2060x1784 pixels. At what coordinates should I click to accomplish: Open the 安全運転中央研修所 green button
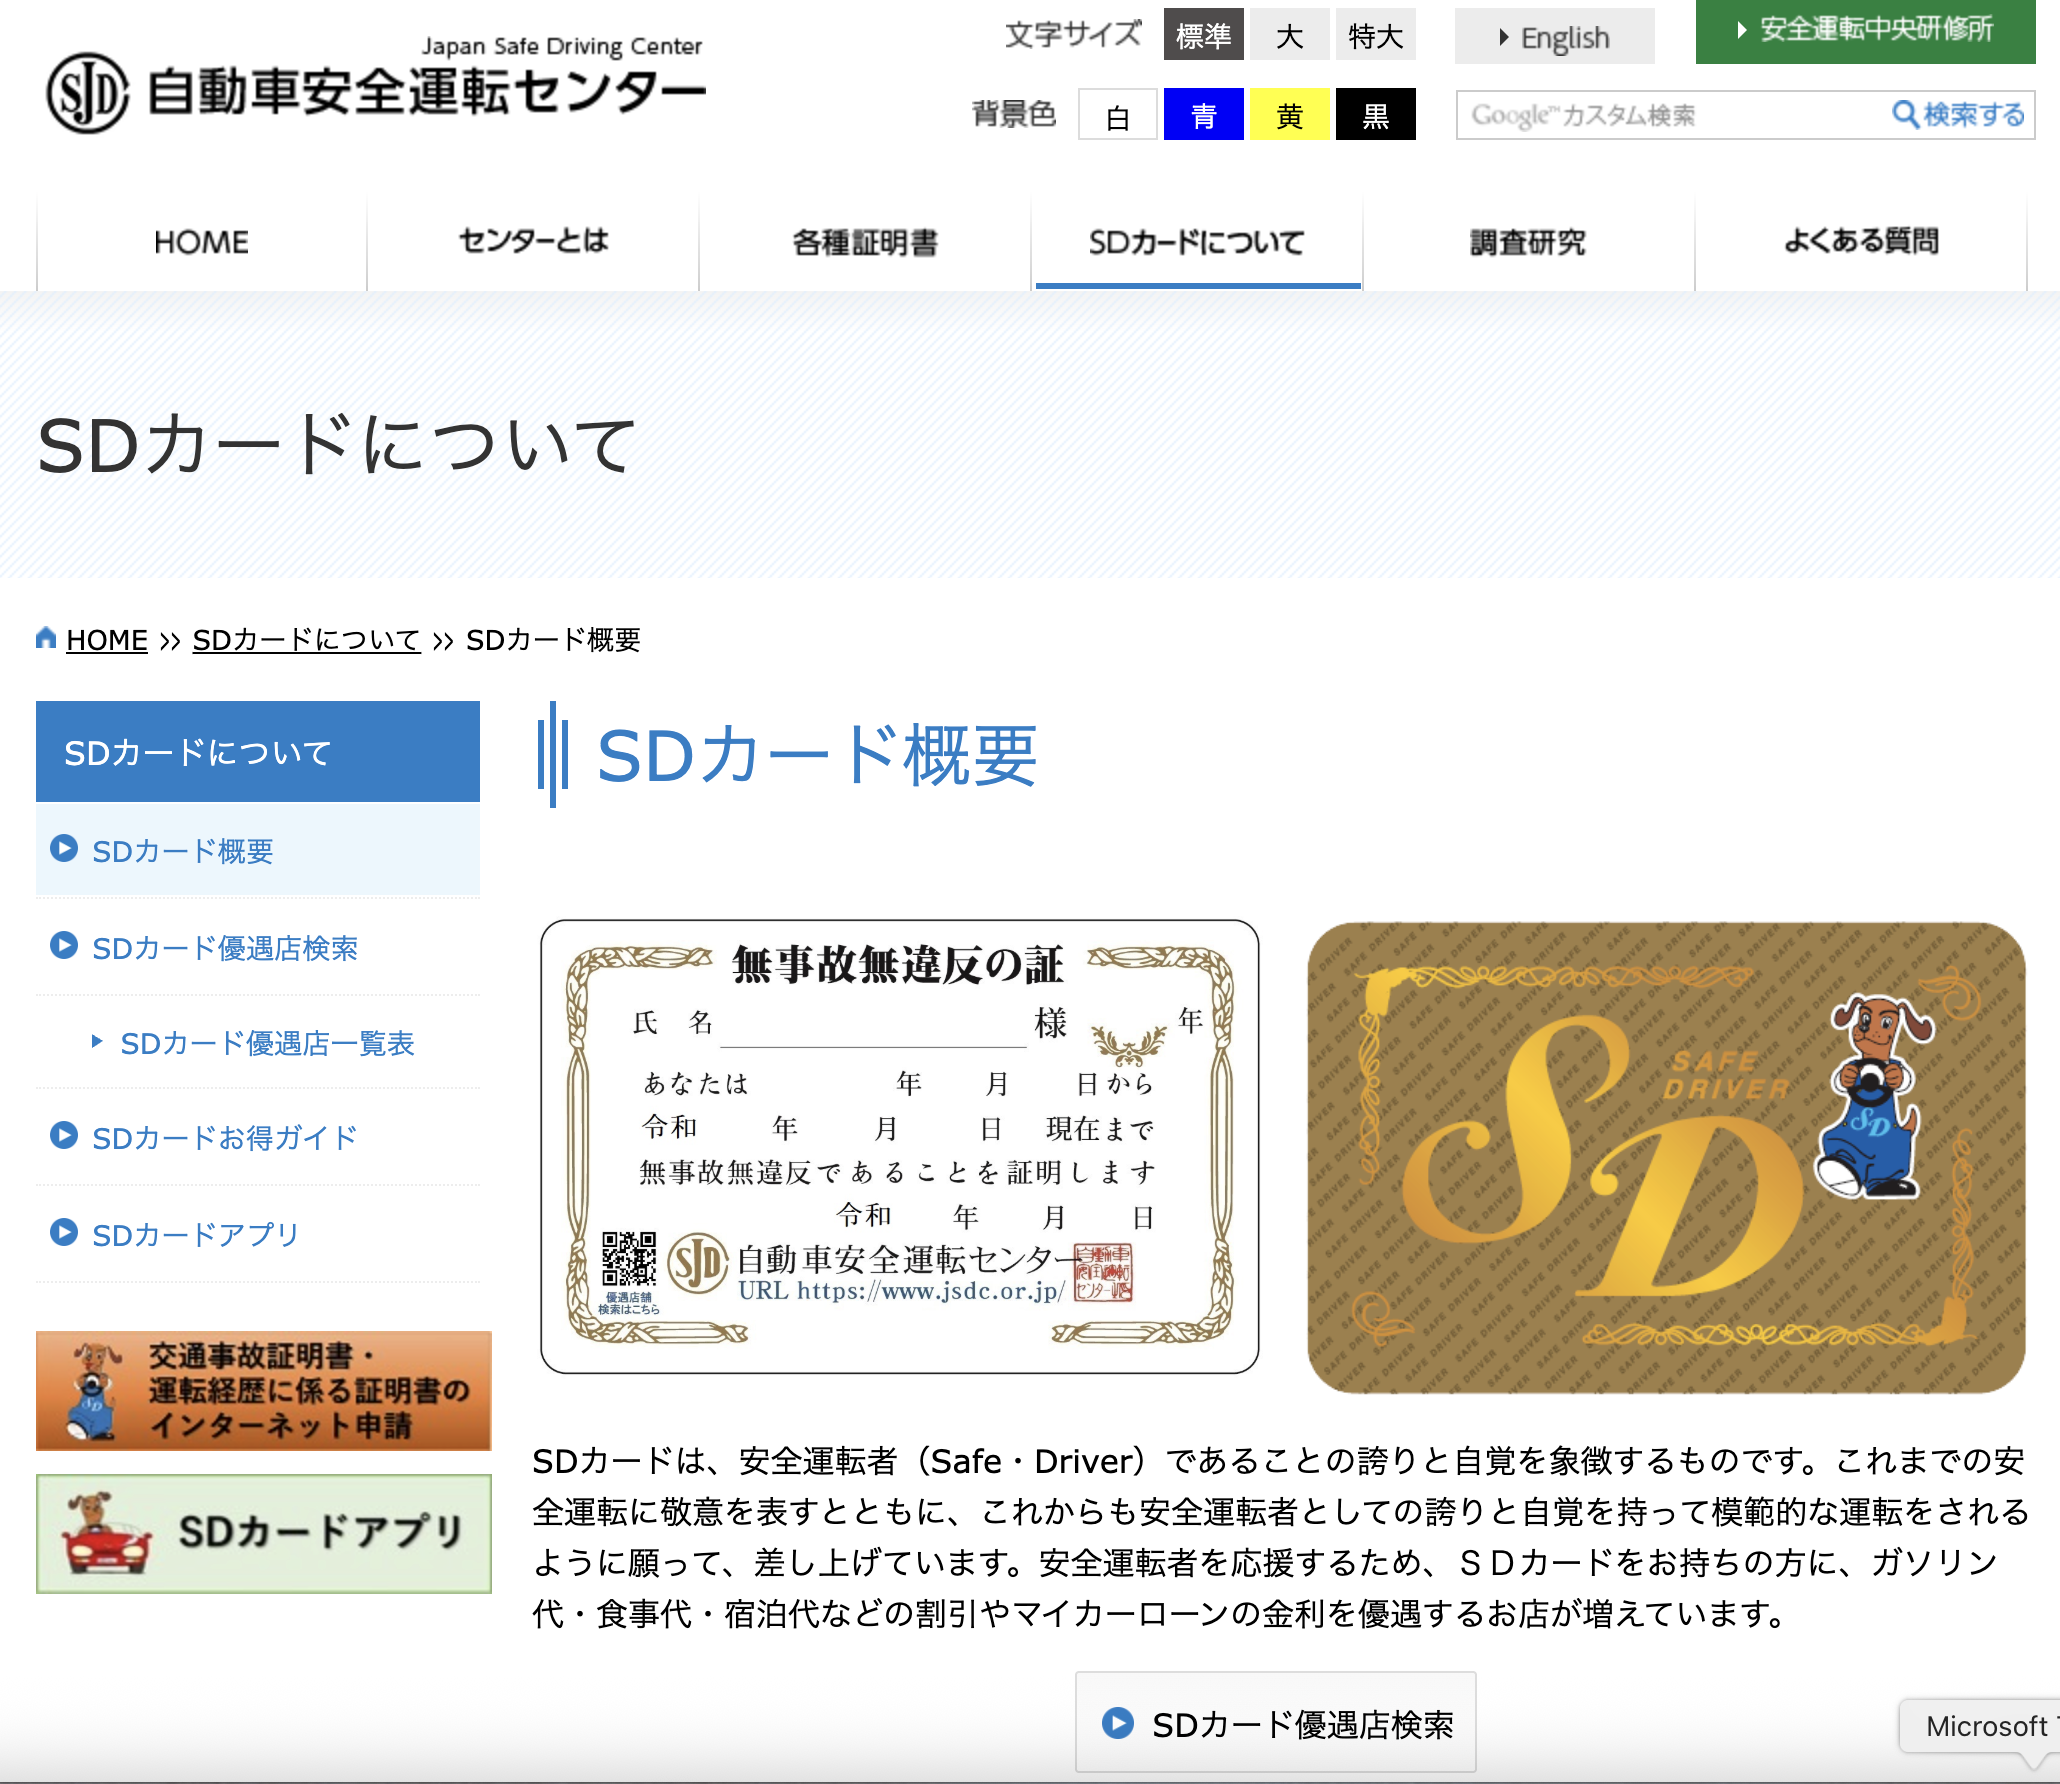[1865, 30]
